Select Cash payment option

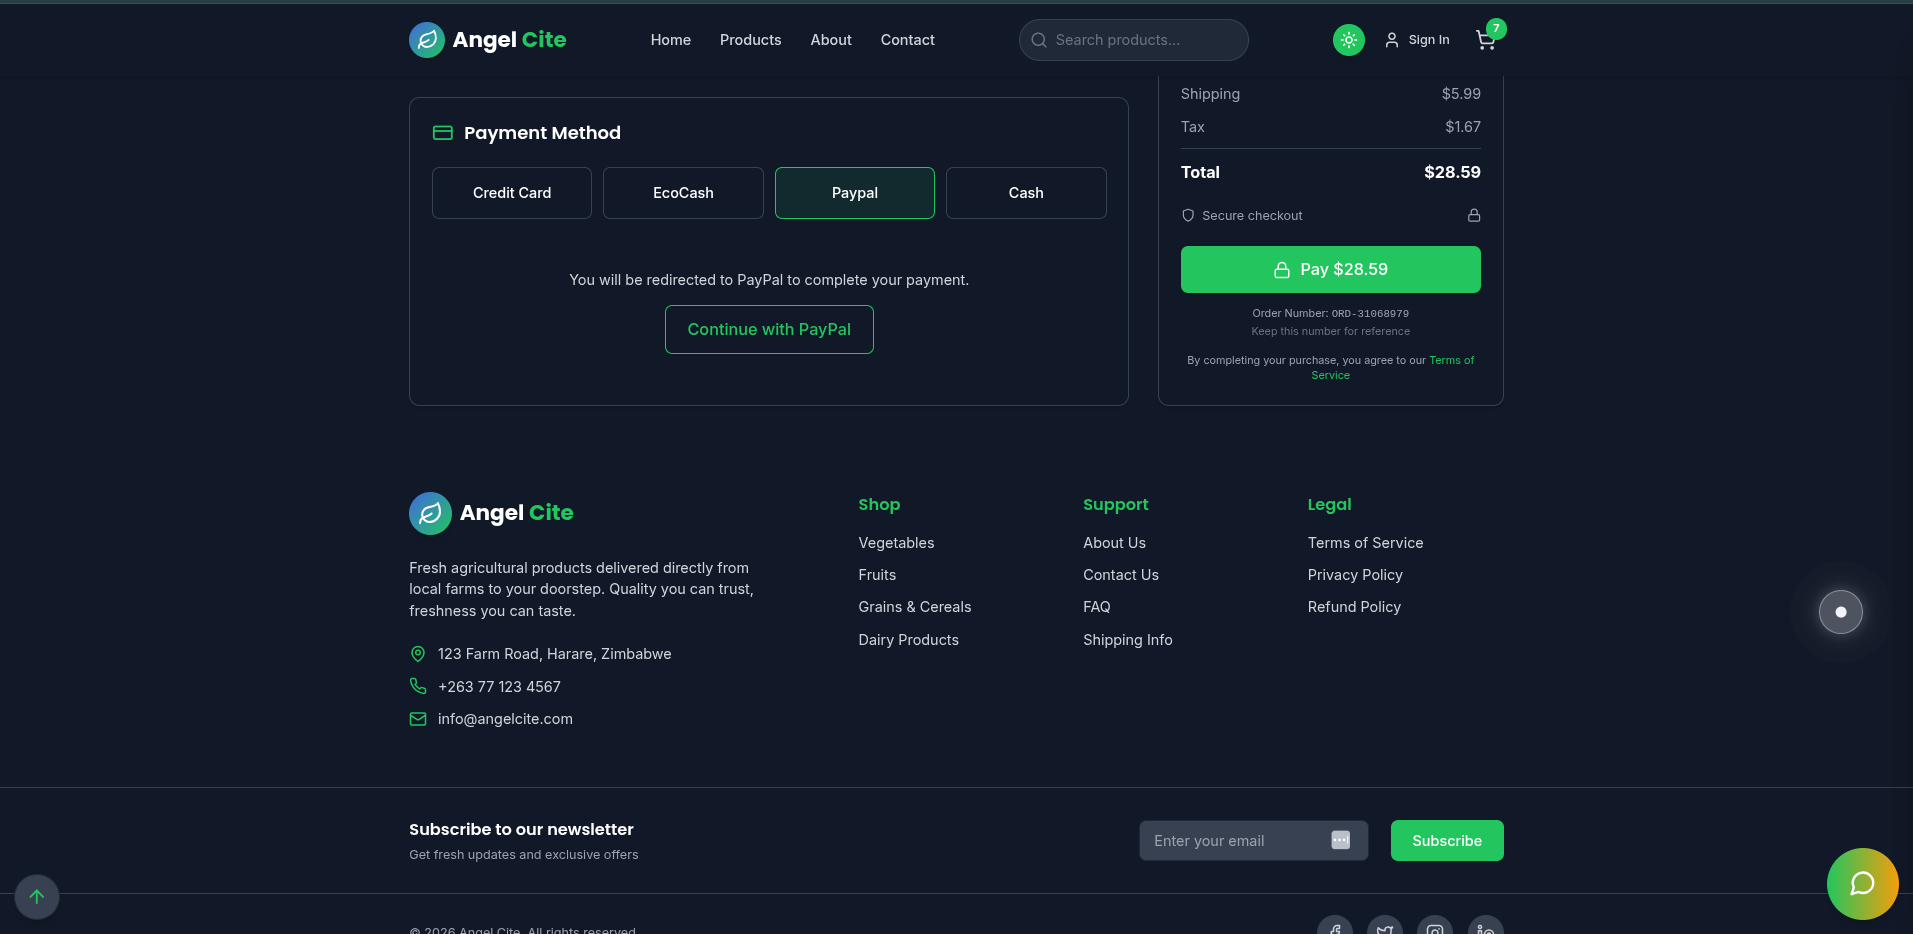[1026, 193]
